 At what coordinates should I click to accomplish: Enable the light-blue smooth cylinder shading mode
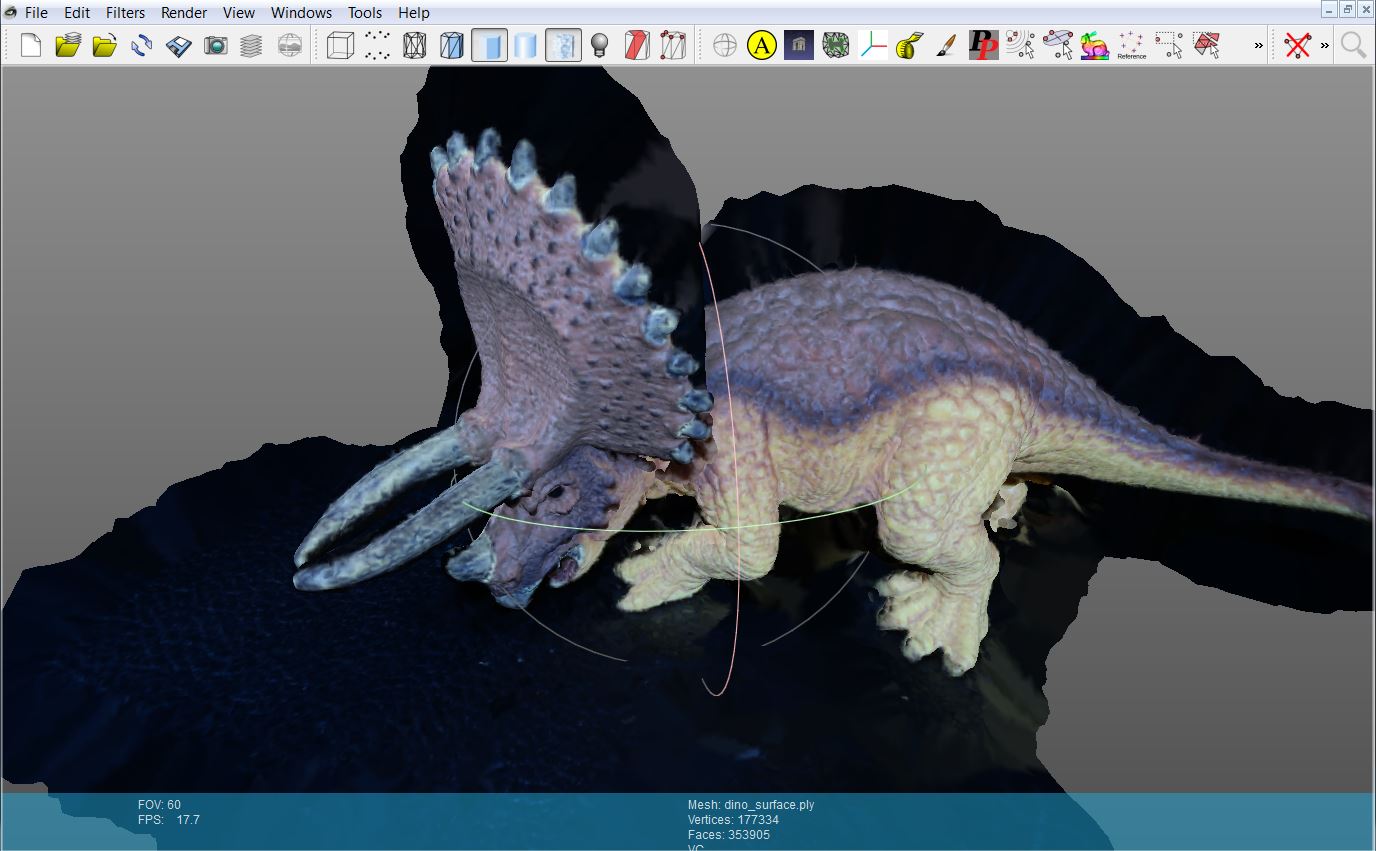pyautogui.click(x=526, y=45)
